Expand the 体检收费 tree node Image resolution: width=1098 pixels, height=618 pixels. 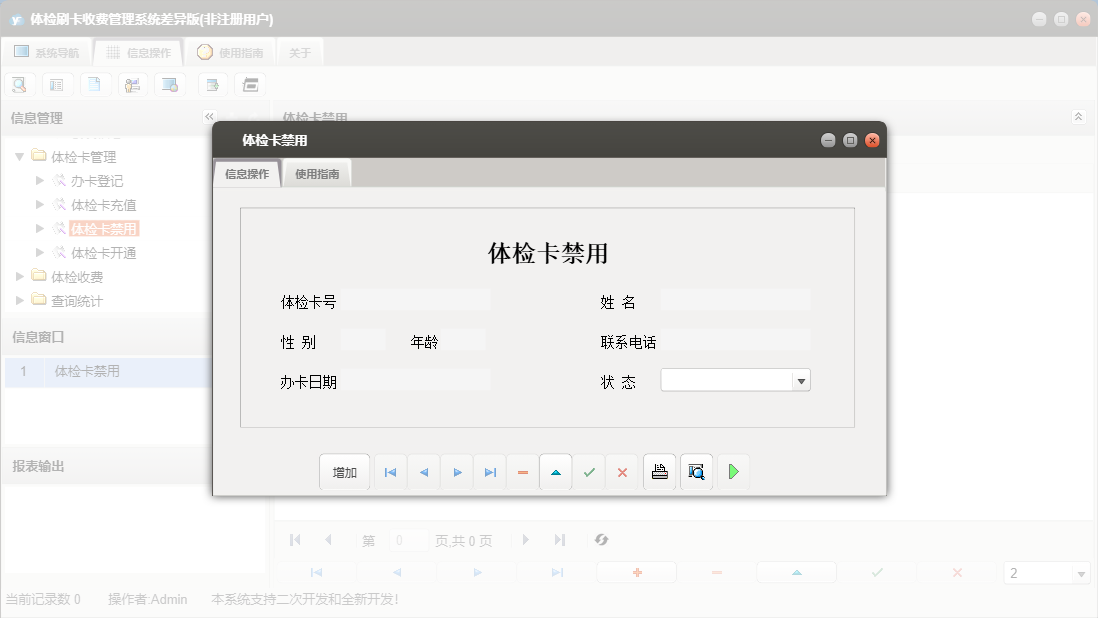[20, 277]
